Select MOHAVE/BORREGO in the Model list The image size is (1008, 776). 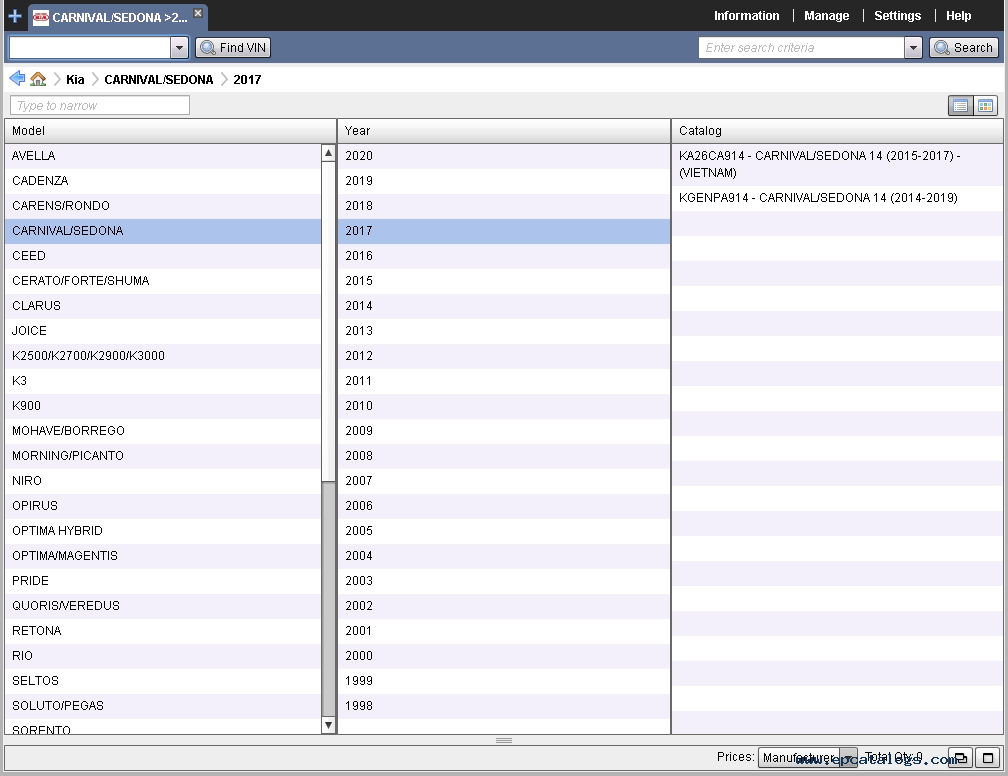click(x=163, y=431)
